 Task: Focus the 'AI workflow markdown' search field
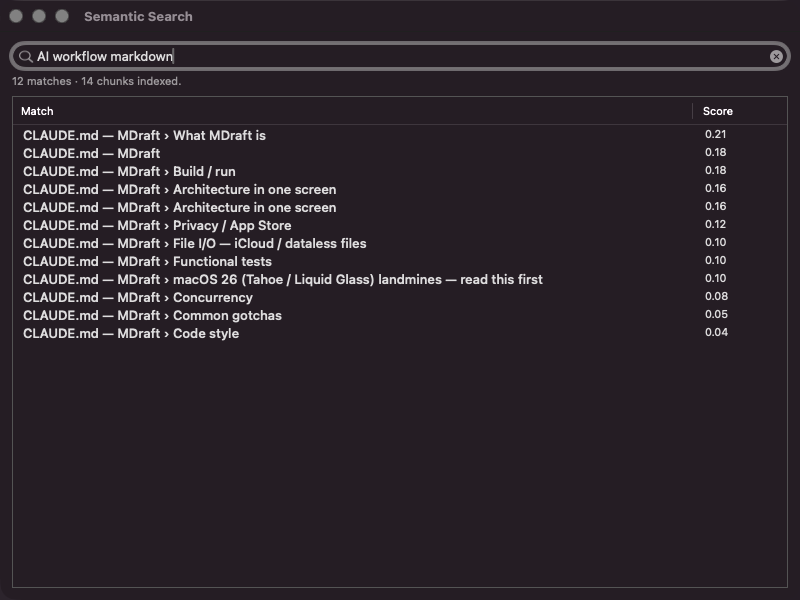point(400,56)
